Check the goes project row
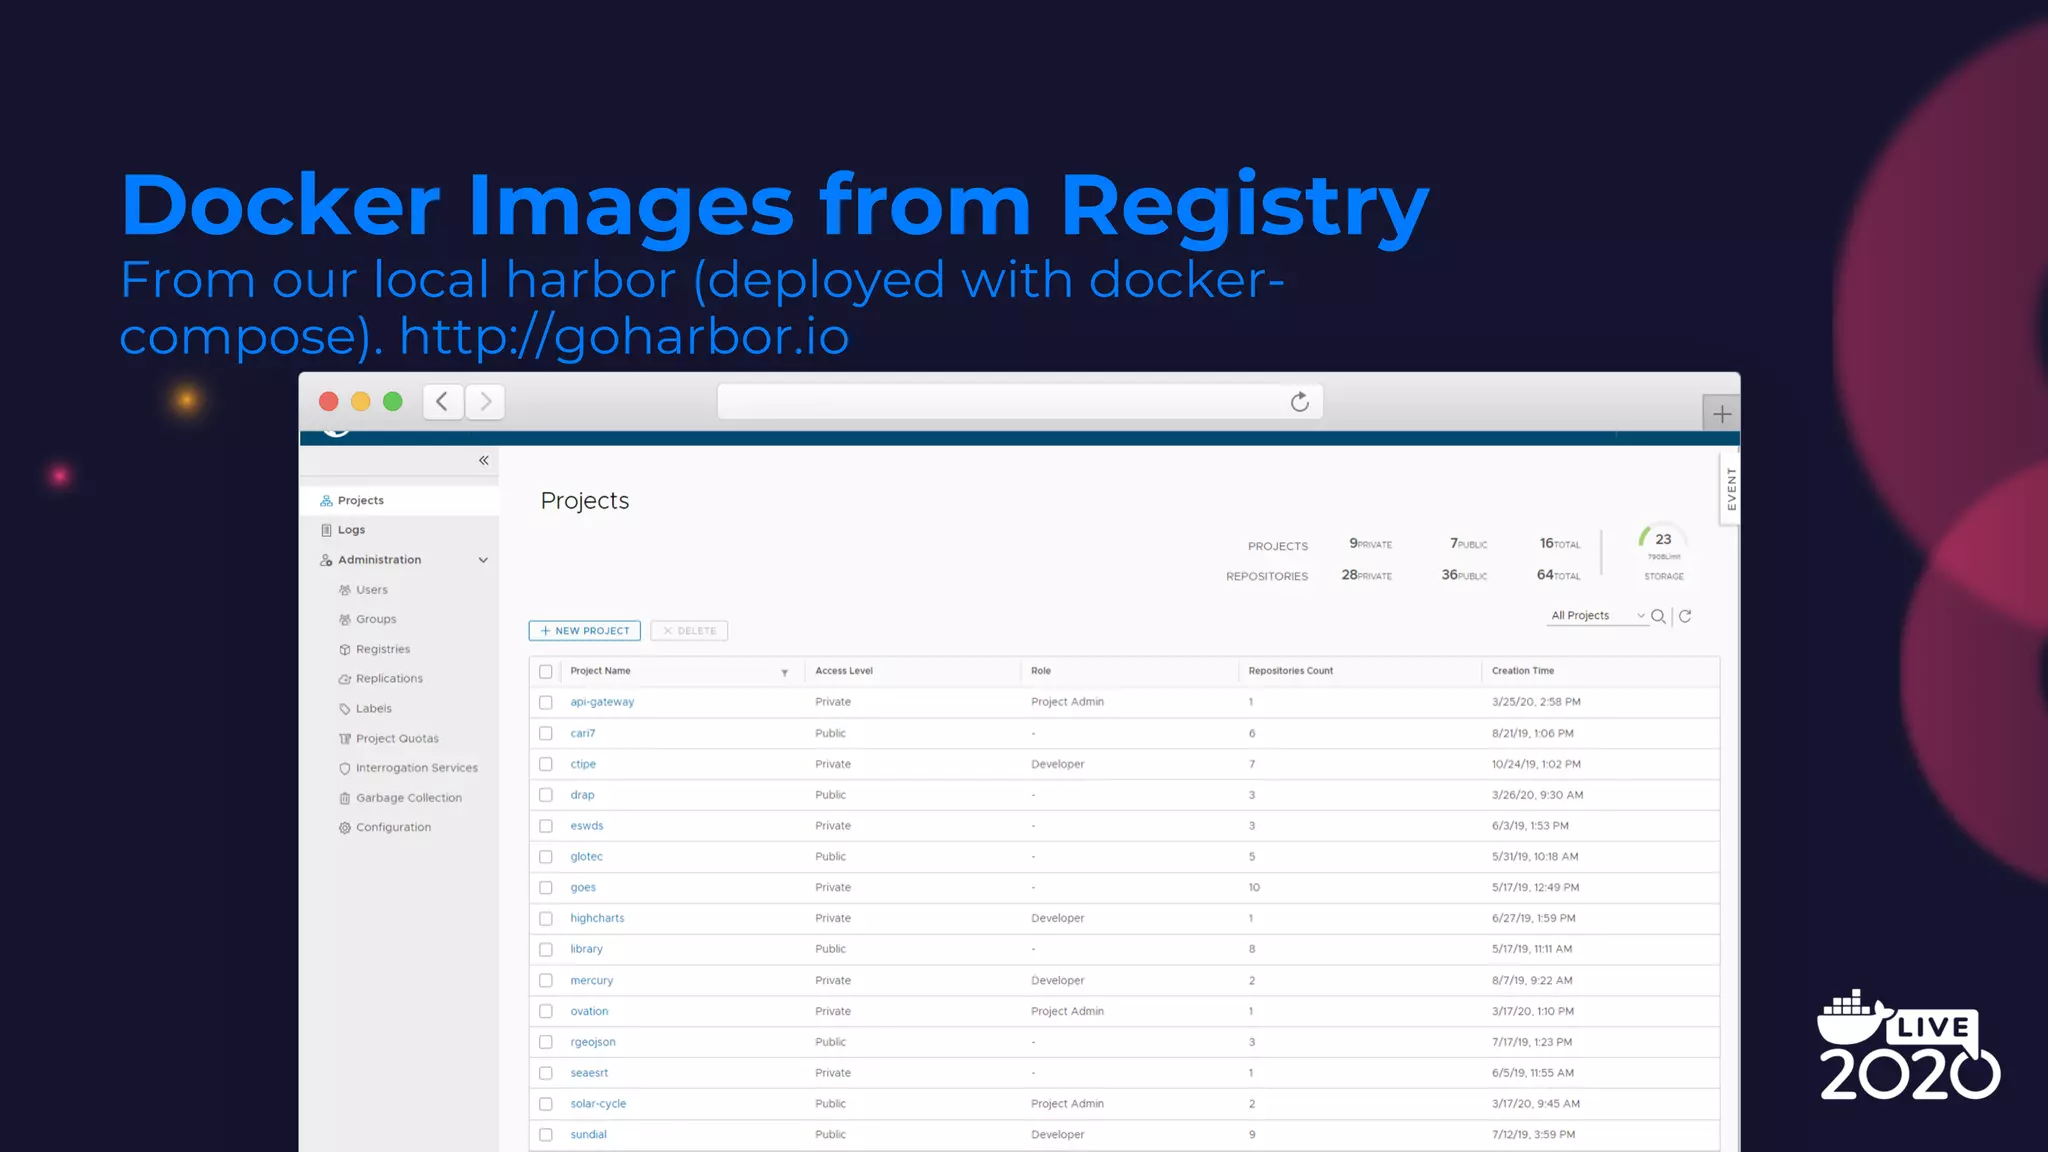 [546, 888]
